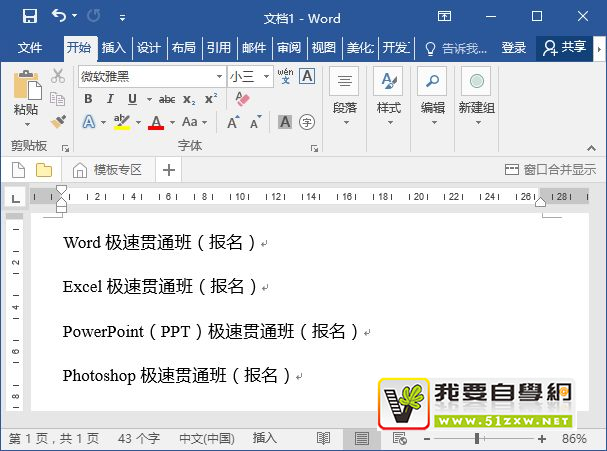Viewport: 607px width, 451px height.
Task: Customize the Quick Access Toolbar
Action: pyautogui.click(x=122, y=17)
